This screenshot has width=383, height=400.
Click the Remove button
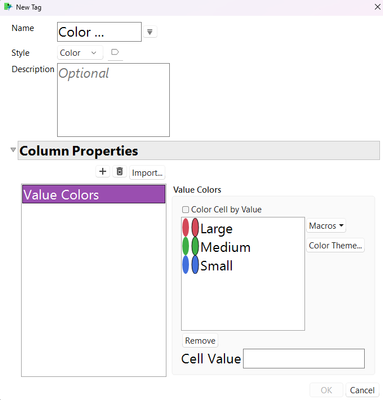[200, 340]
